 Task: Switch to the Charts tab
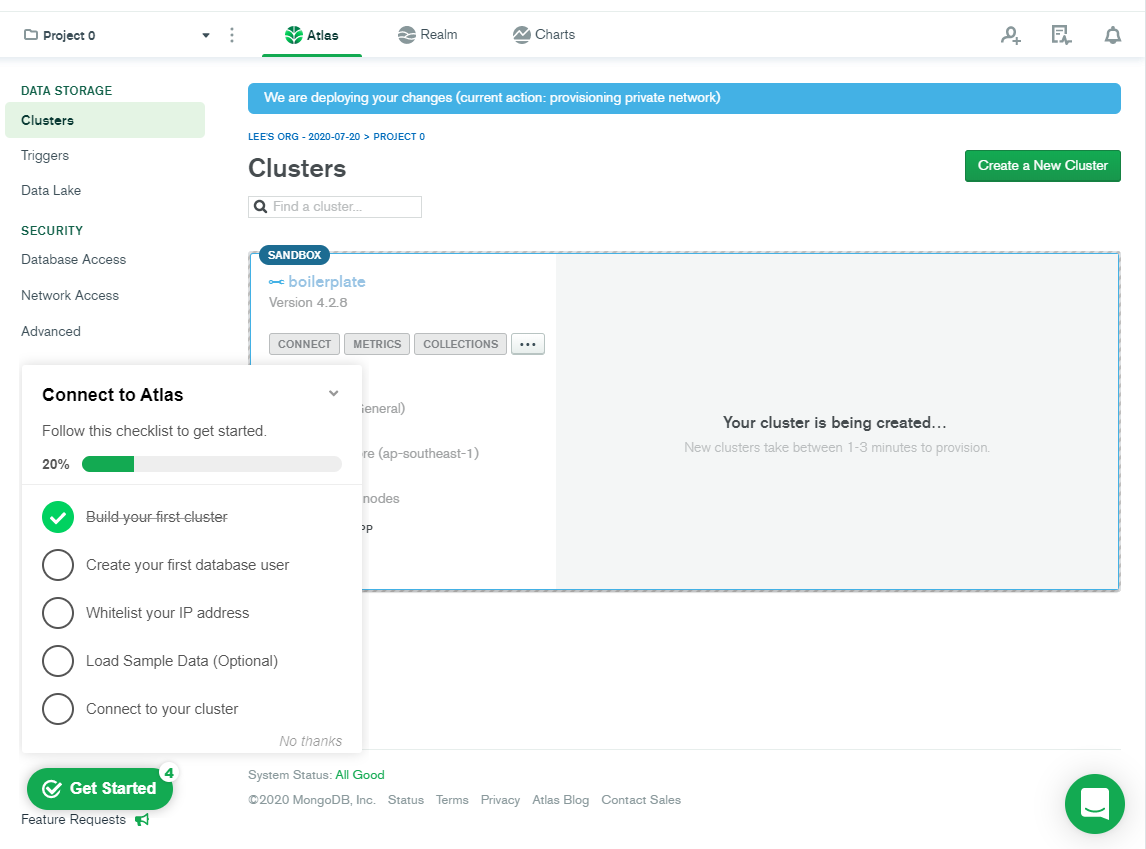pos(544,35)
